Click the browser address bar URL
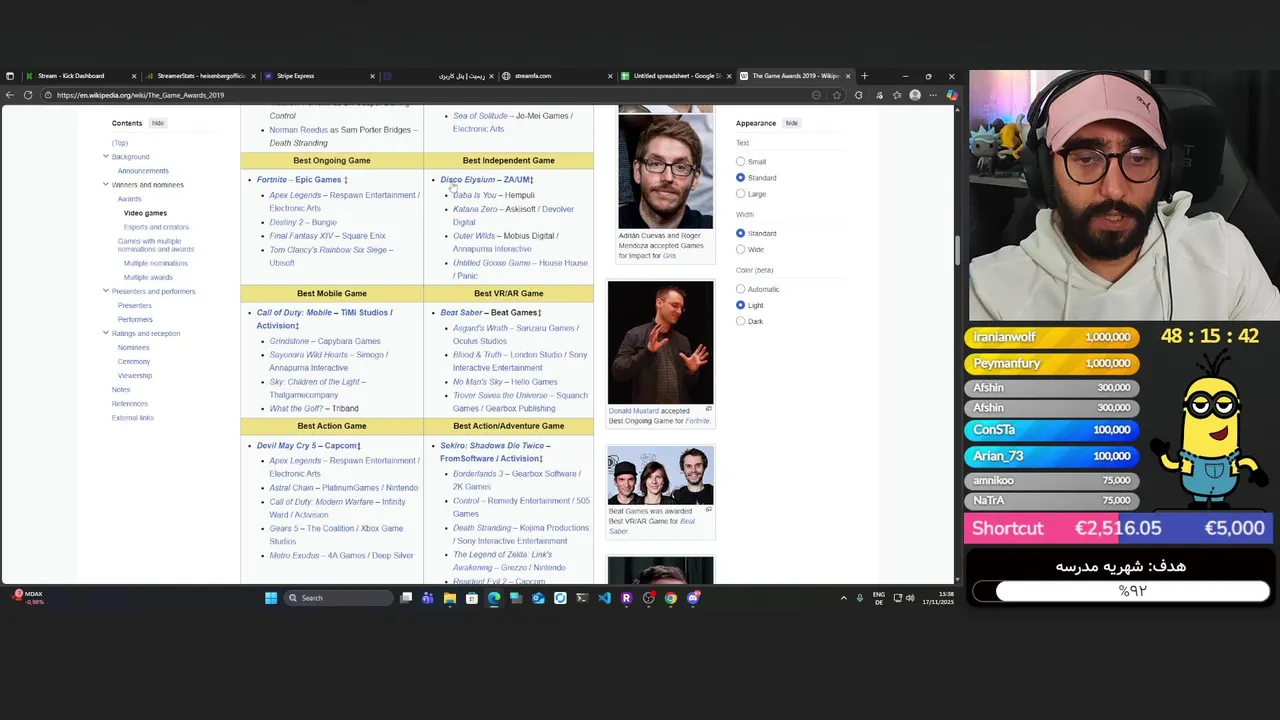 [x=140, y=95]
